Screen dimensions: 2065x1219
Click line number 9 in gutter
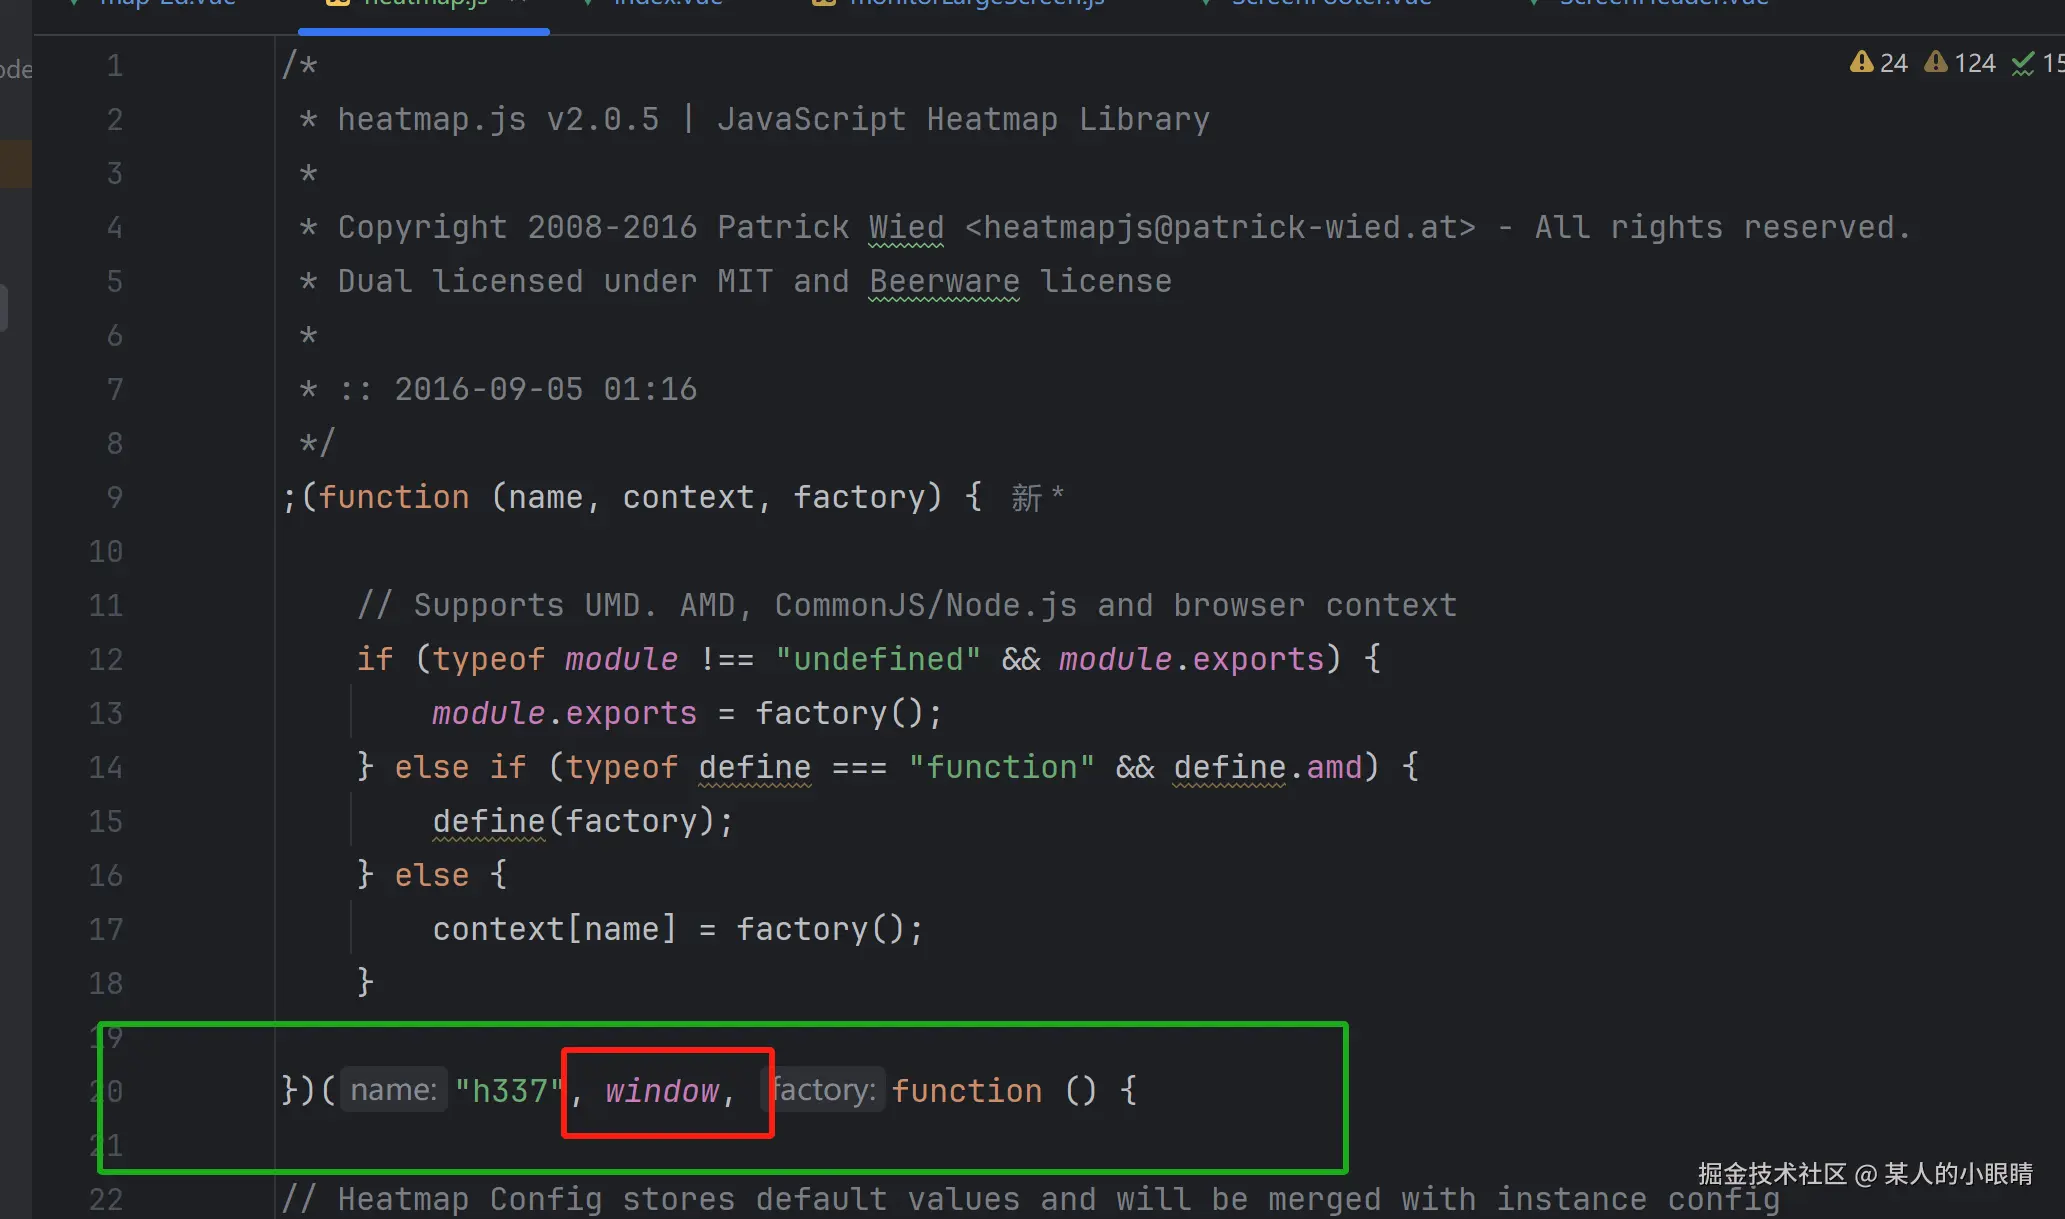pyautogui.click(x=114, y=497)
